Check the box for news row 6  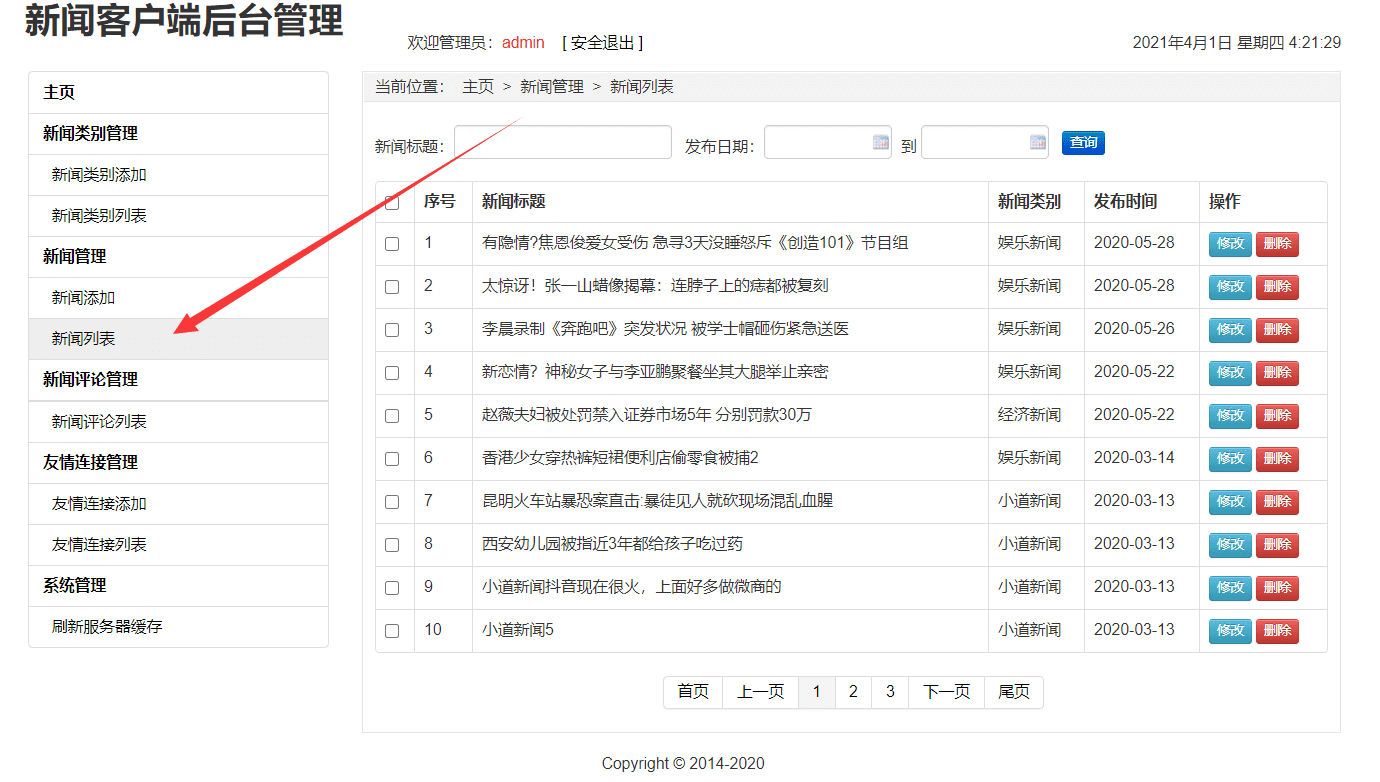392,459
